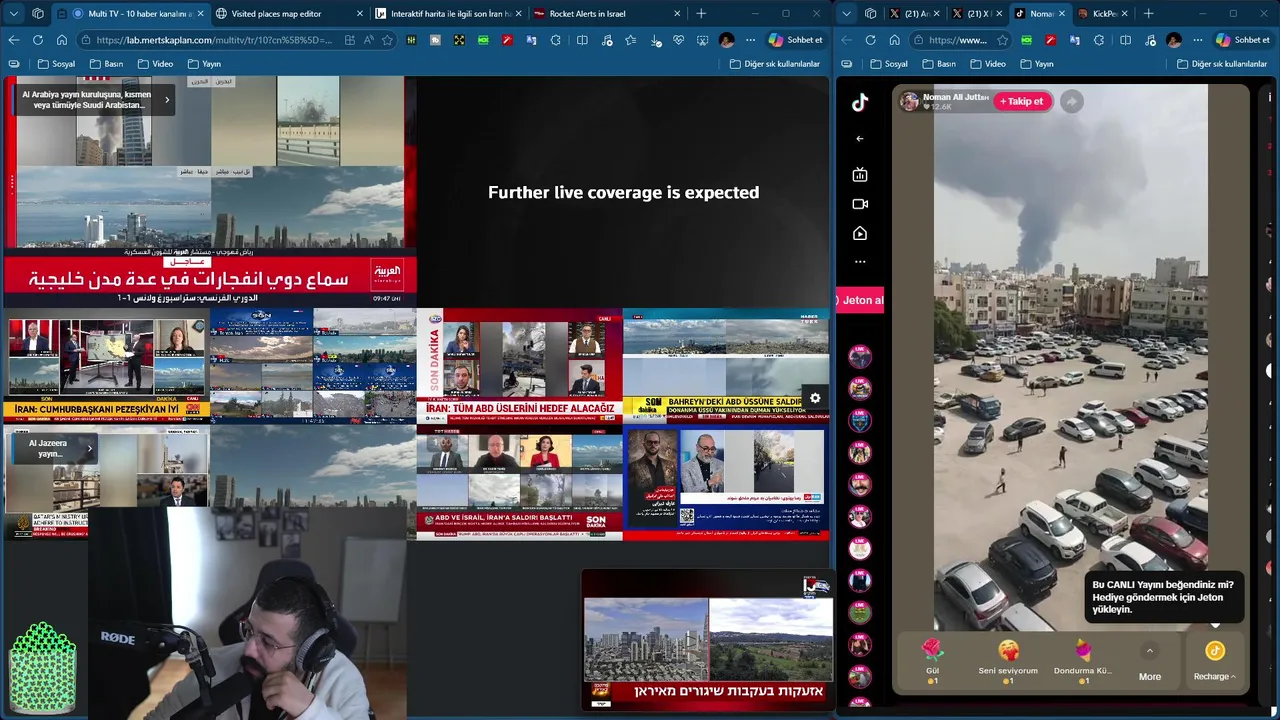Open Basın bookmarks folder in right browser
Screen dimensions: 1280x720
(x=938, y=64)
